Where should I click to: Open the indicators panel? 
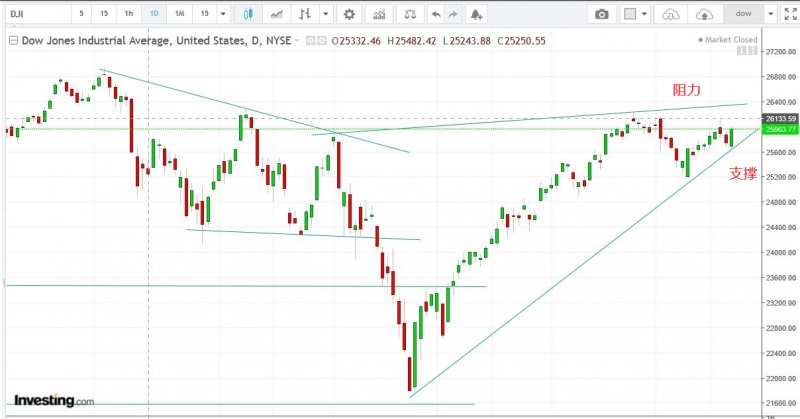pyautogui.click(x=380, y=14)
